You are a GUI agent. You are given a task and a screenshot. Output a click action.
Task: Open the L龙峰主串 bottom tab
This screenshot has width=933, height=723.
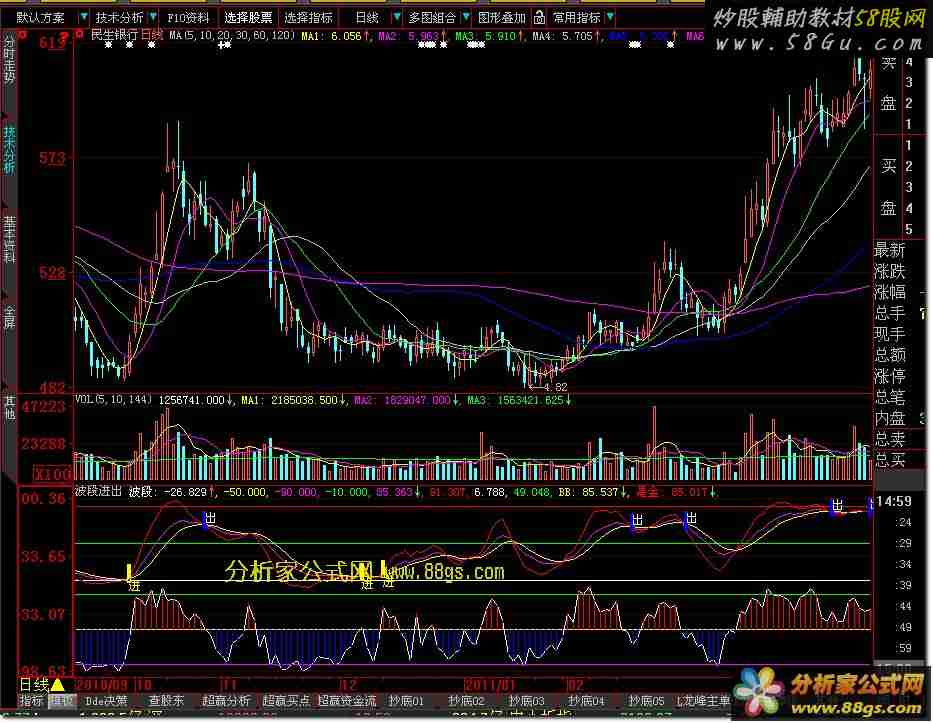tap(703, 701)
